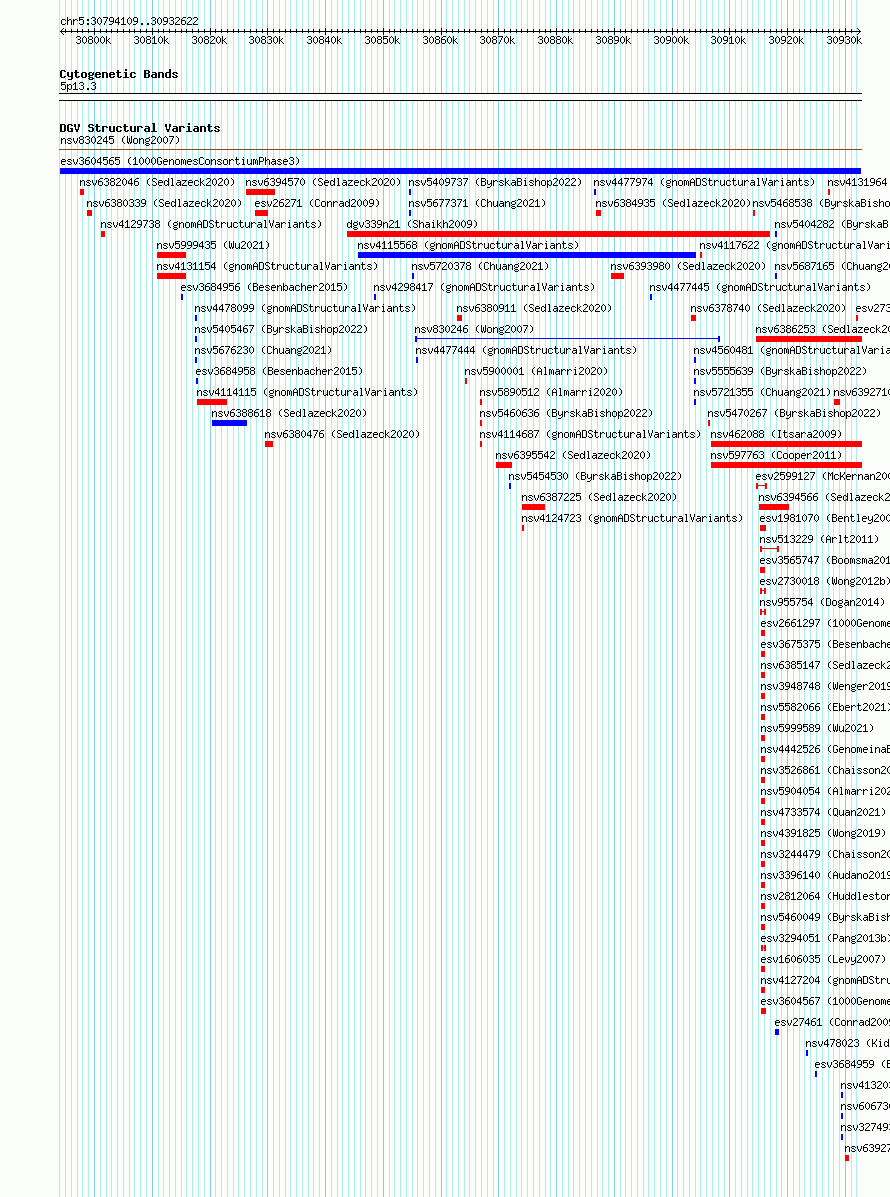Click esv26271 (Conrad2009) variant
Viewport: 890px width, 1197px height.
[317, 203]
